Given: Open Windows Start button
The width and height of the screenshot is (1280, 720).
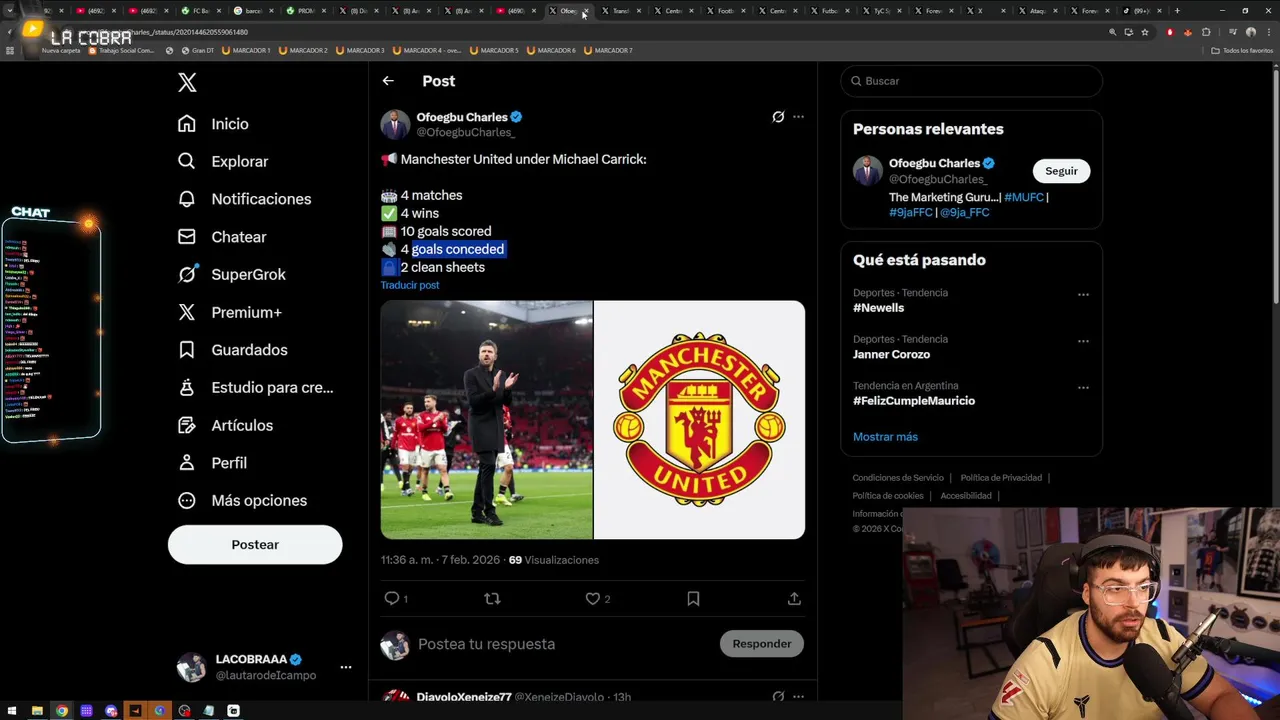Looking at the screenshot, I should [13, 711].
